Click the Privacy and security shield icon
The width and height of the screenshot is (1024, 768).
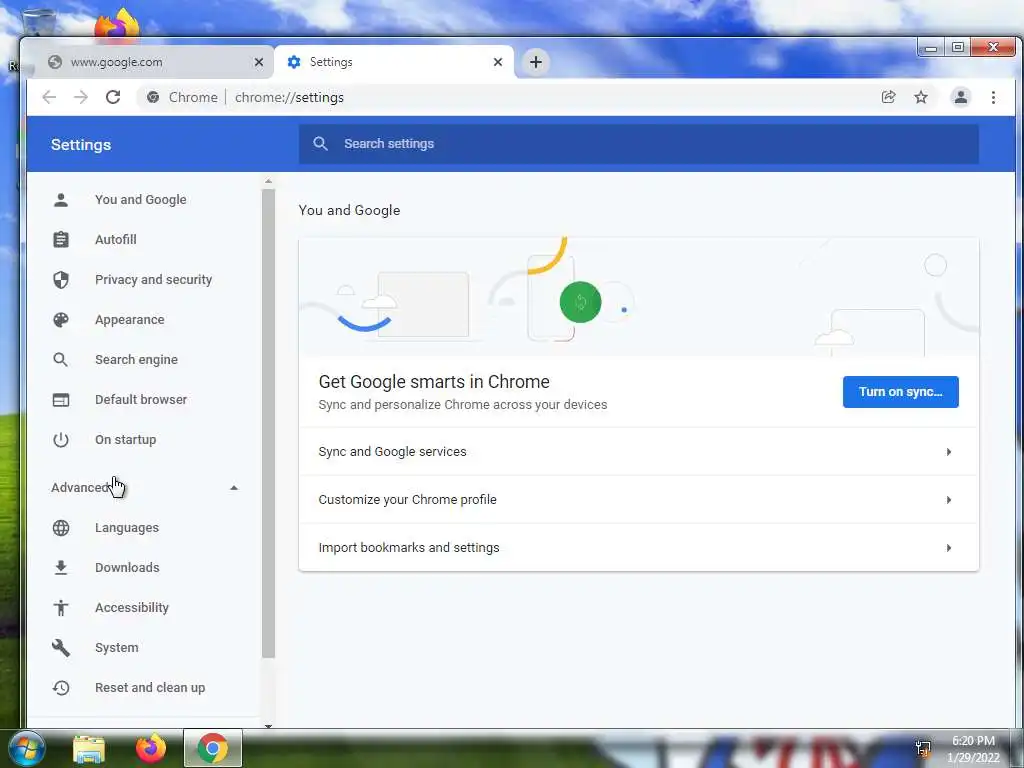(61, 280)
